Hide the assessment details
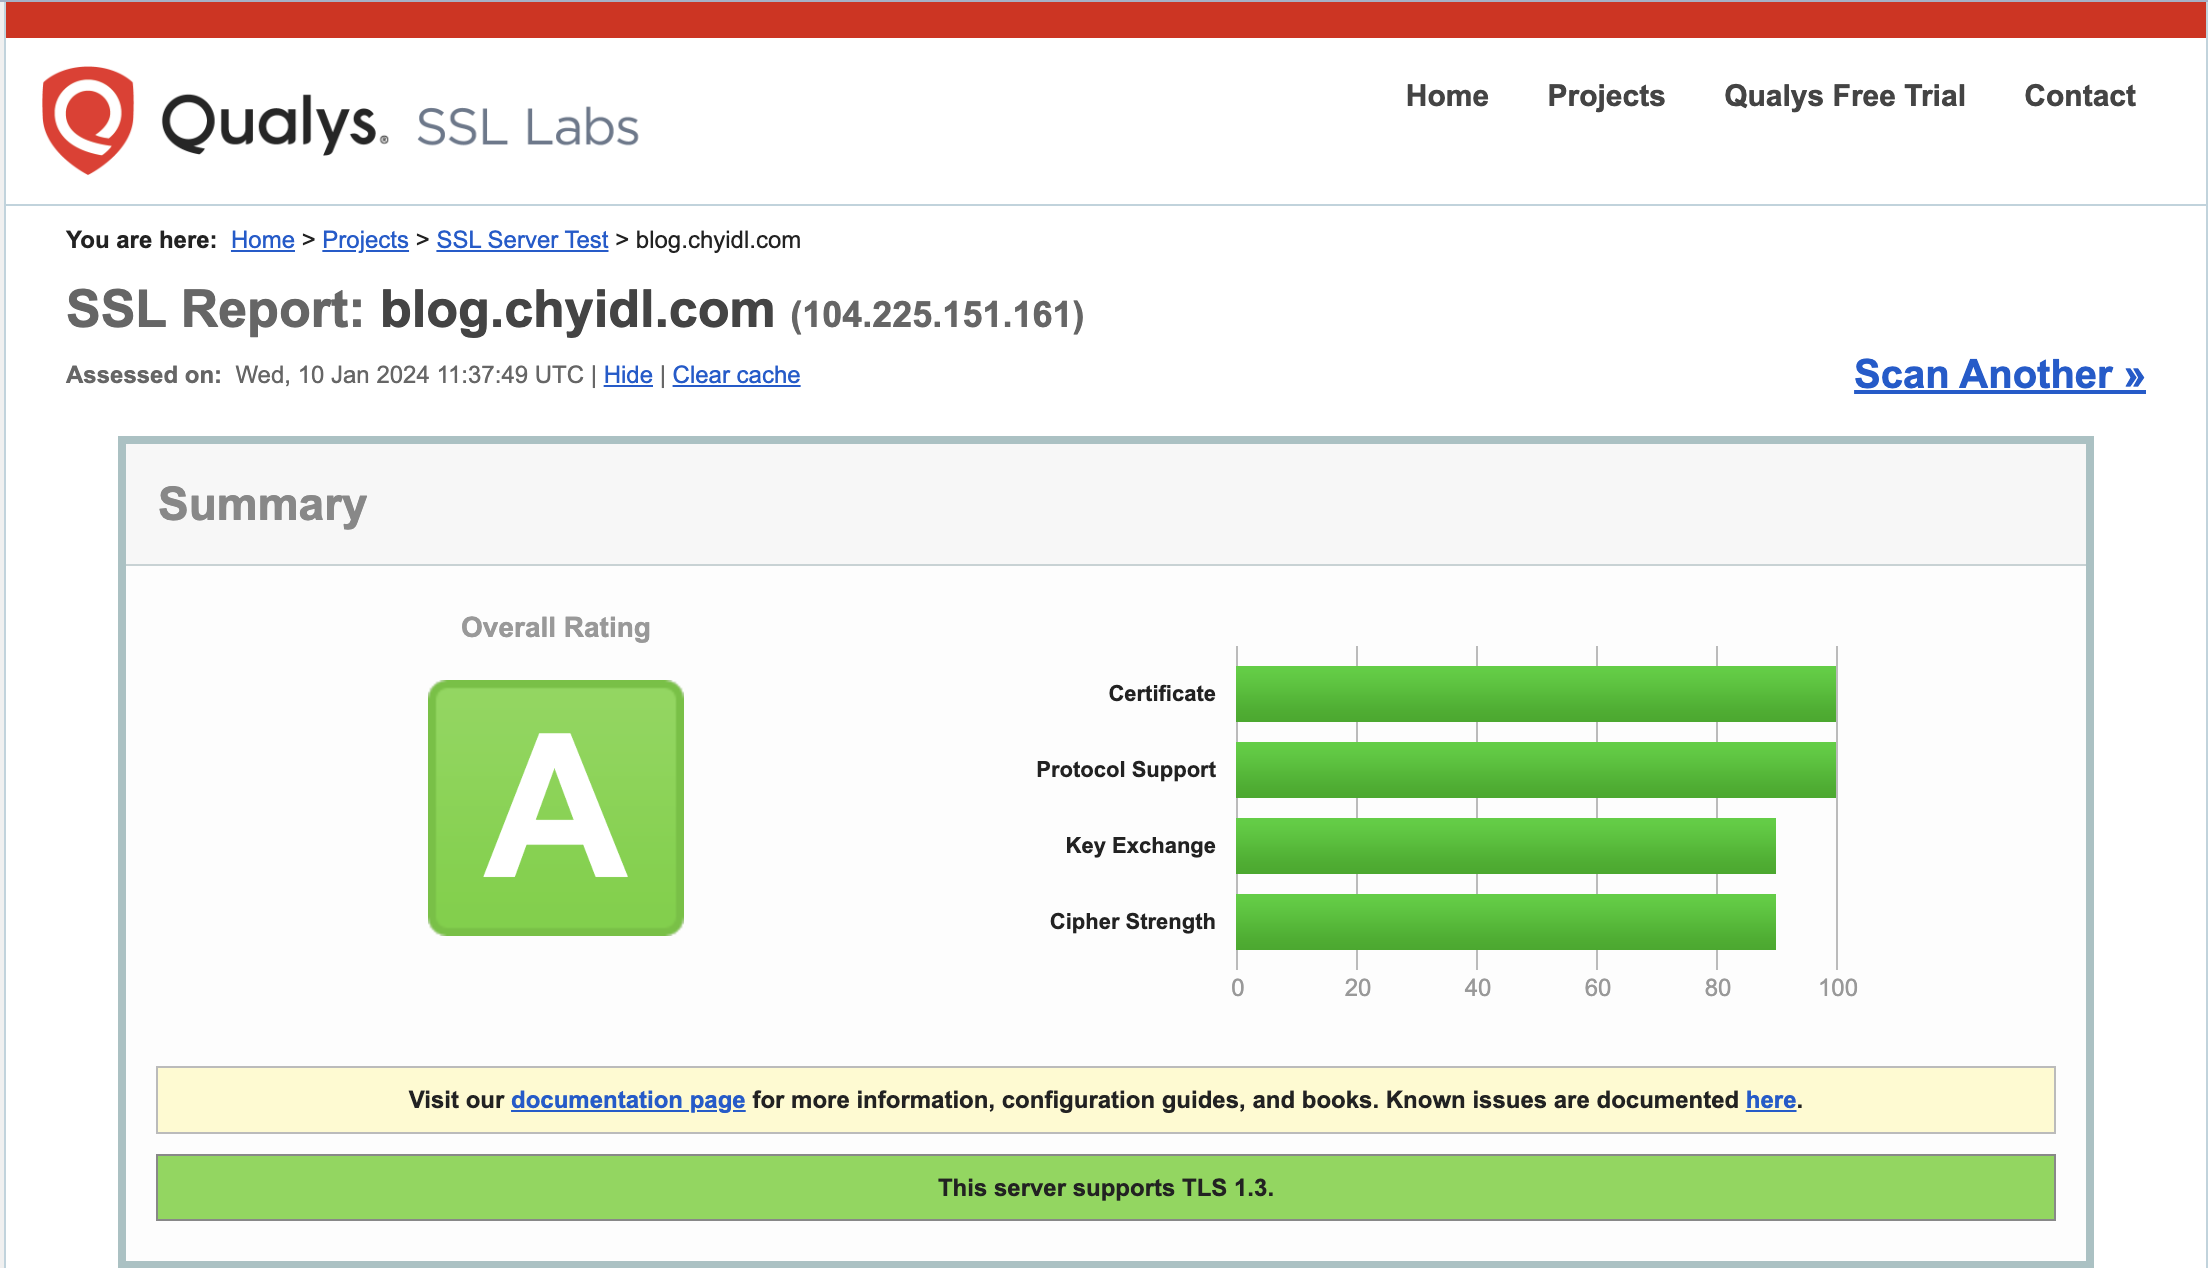 click(627, 374)
